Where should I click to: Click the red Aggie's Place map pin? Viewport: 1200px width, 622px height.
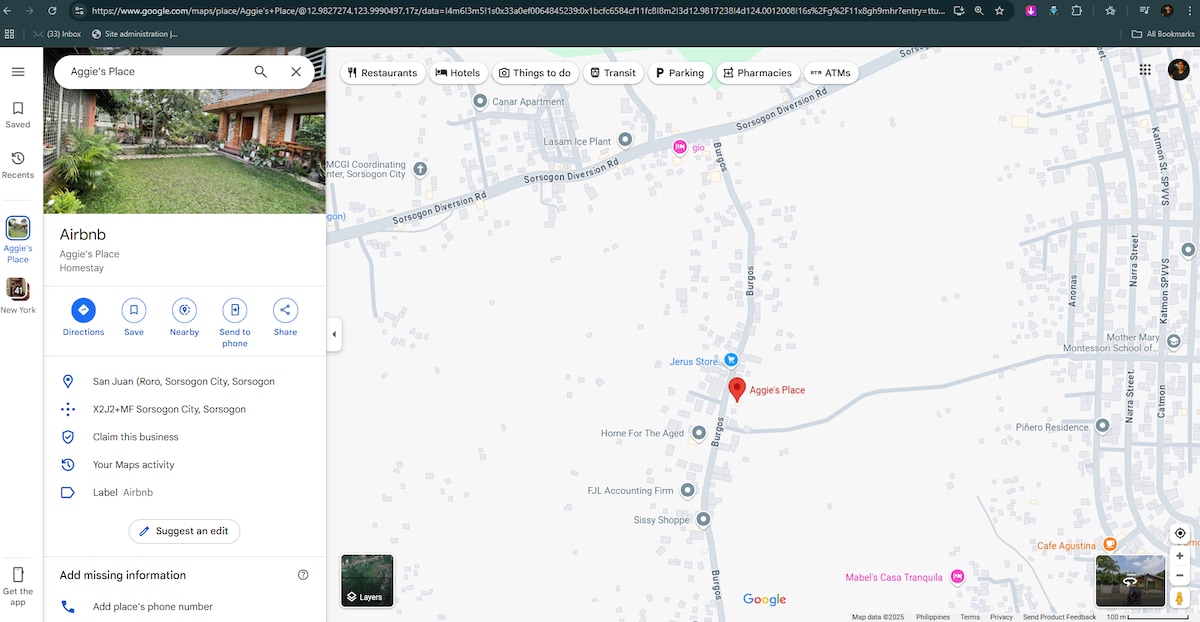[737, 389]
